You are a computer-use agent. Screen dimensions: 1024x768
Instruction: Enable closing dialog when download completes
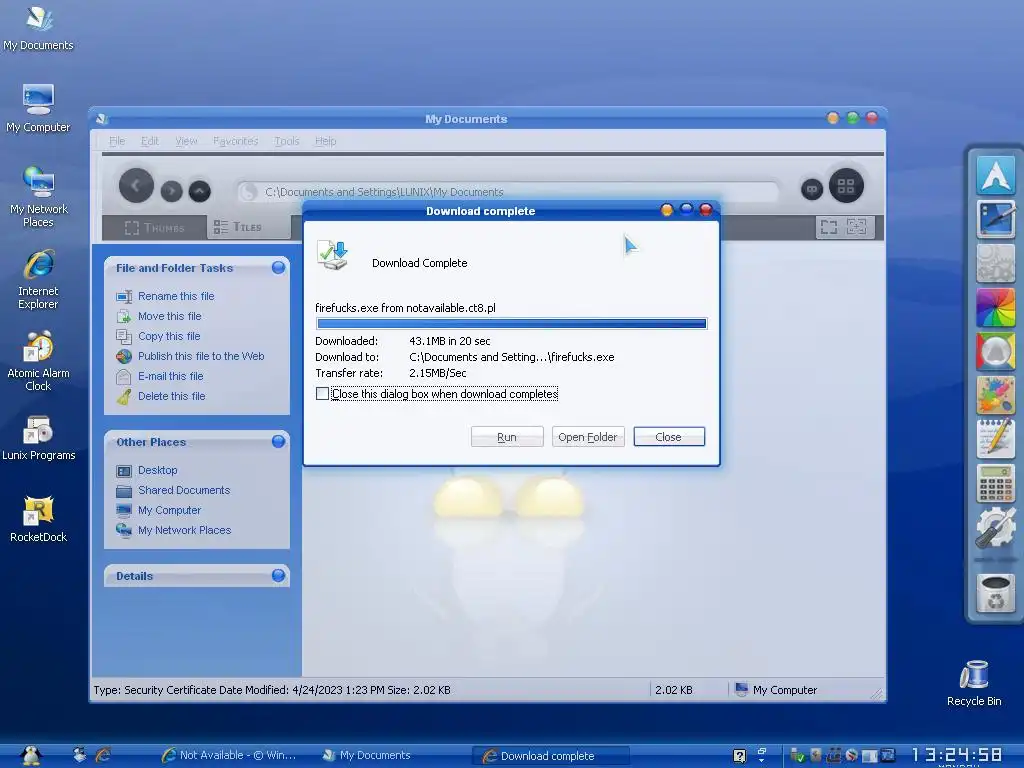(322, 394)
